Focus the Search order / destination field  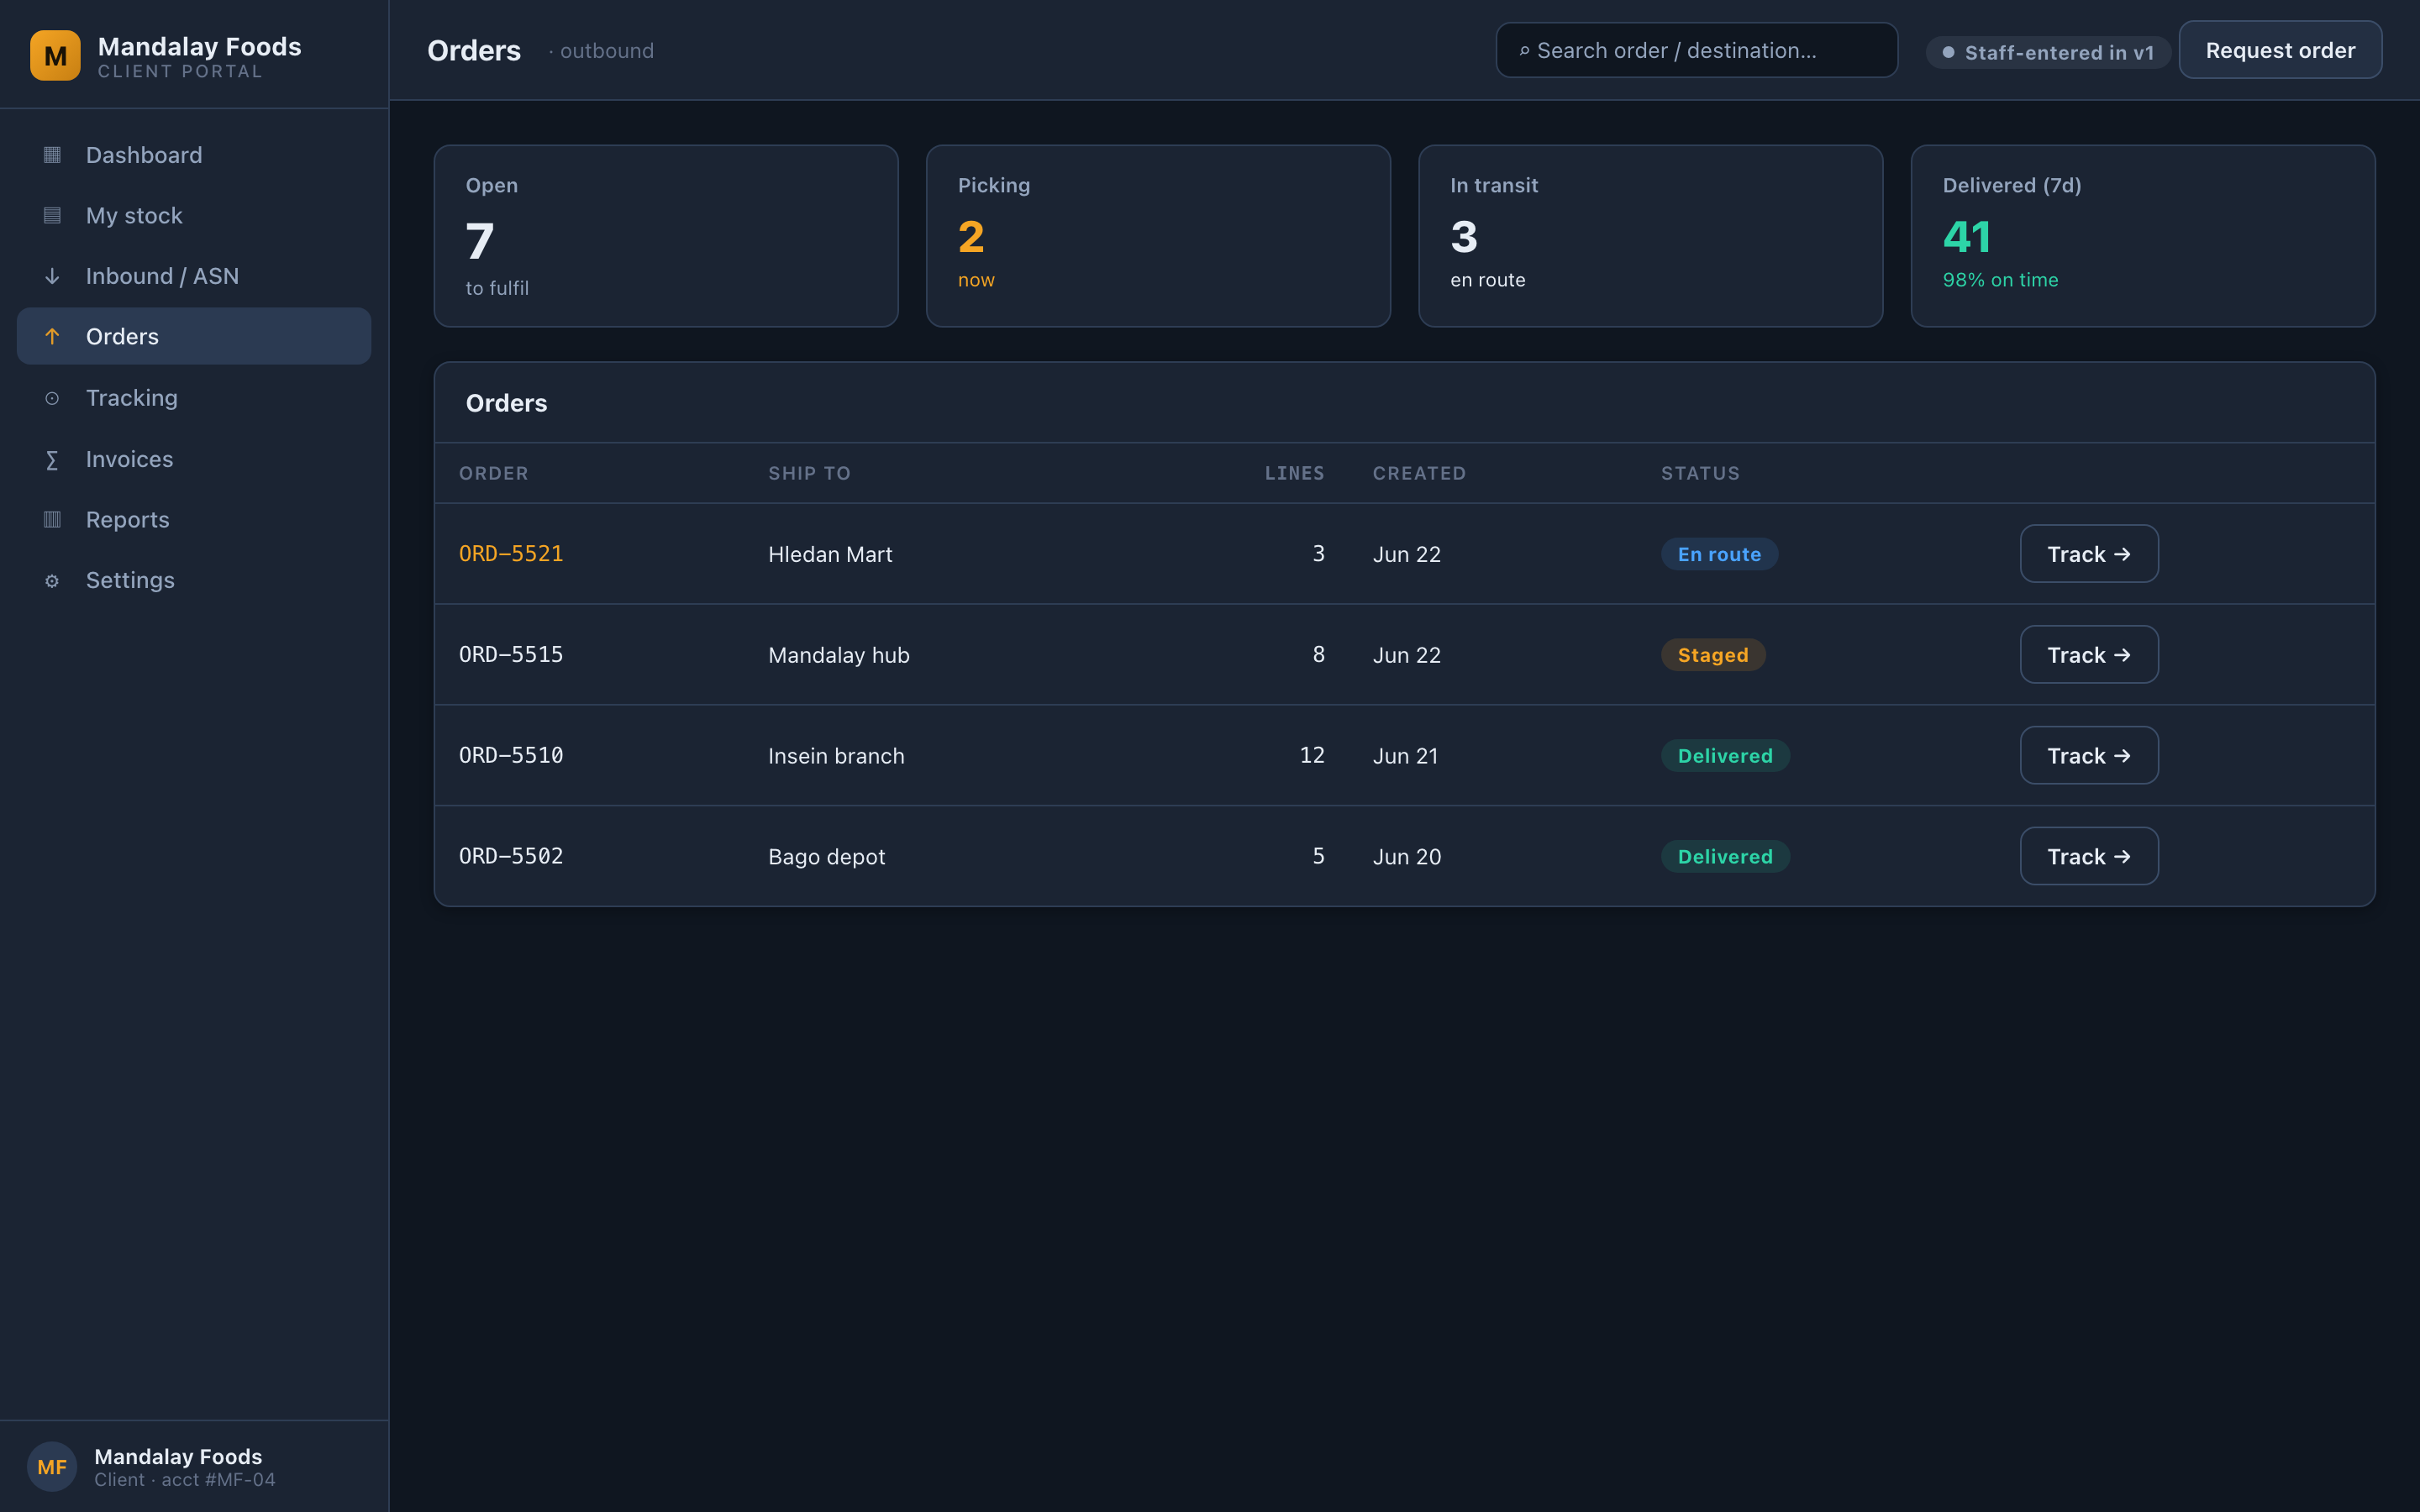[x=1697, y=50]
